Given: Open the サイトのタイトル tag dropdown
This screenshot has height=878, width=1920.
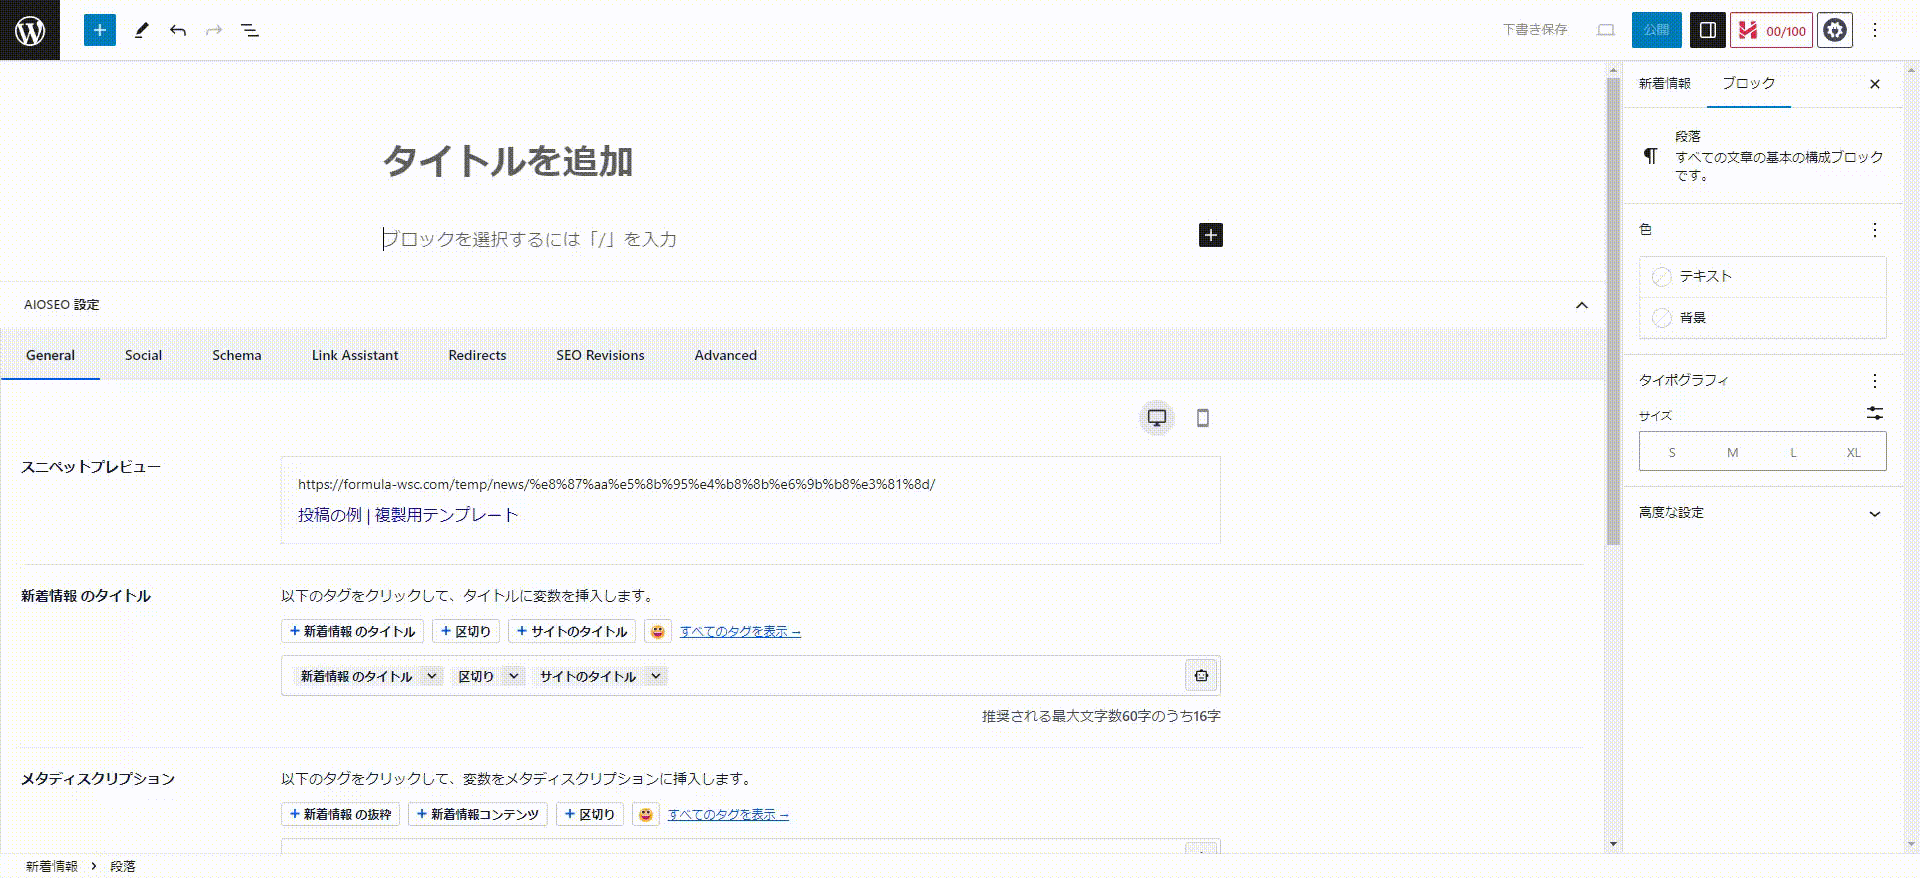Looking at the screenshot, I should [656, 676].
